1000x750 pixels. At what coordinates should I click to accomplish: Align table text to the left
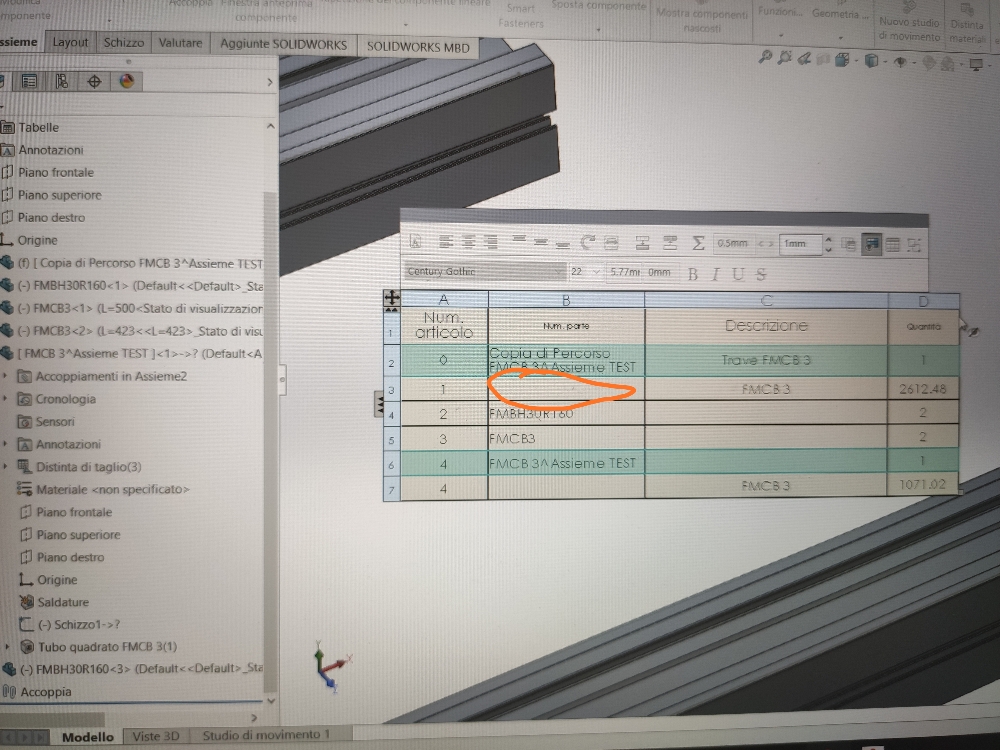[446, 242]
